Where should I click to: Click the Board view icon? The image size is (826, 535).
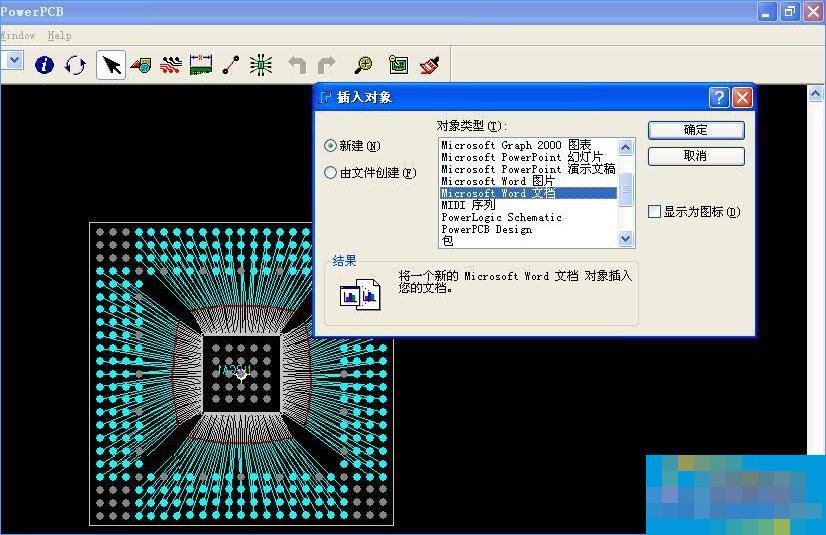point(398,65)
